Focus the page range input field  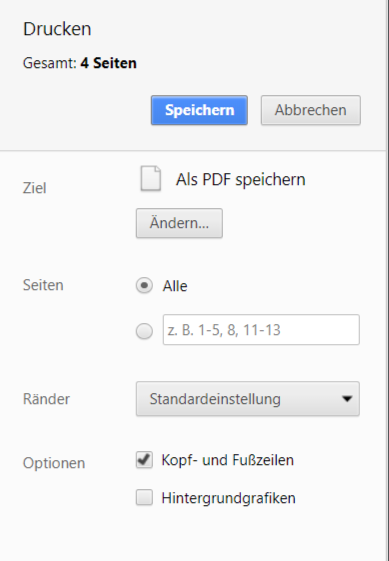point(261,330)
